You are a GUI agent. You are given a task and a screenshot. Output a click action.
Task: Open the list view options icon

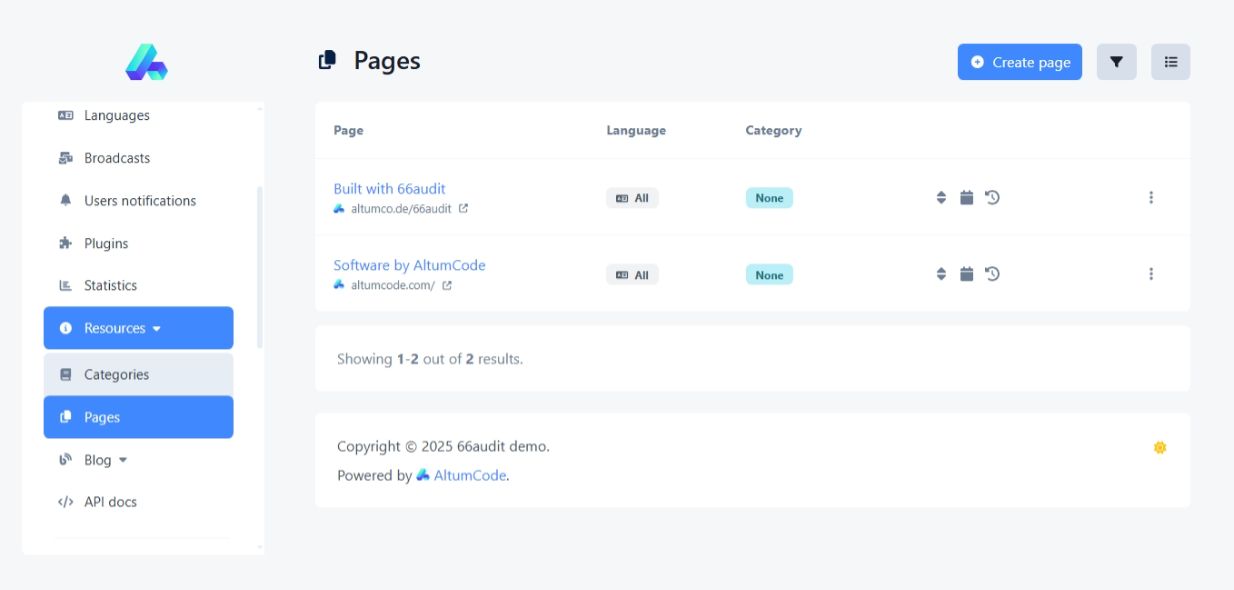(1170, 62)
